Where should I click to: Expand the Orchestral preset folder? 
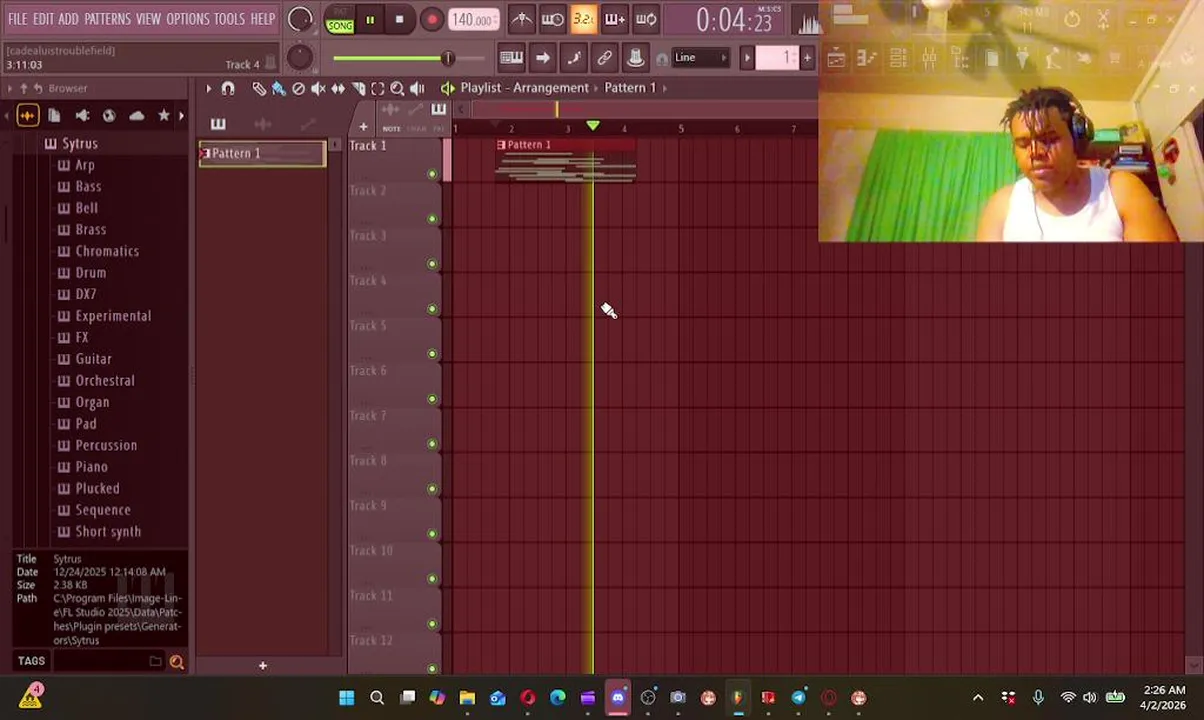[x=96, y=381]
